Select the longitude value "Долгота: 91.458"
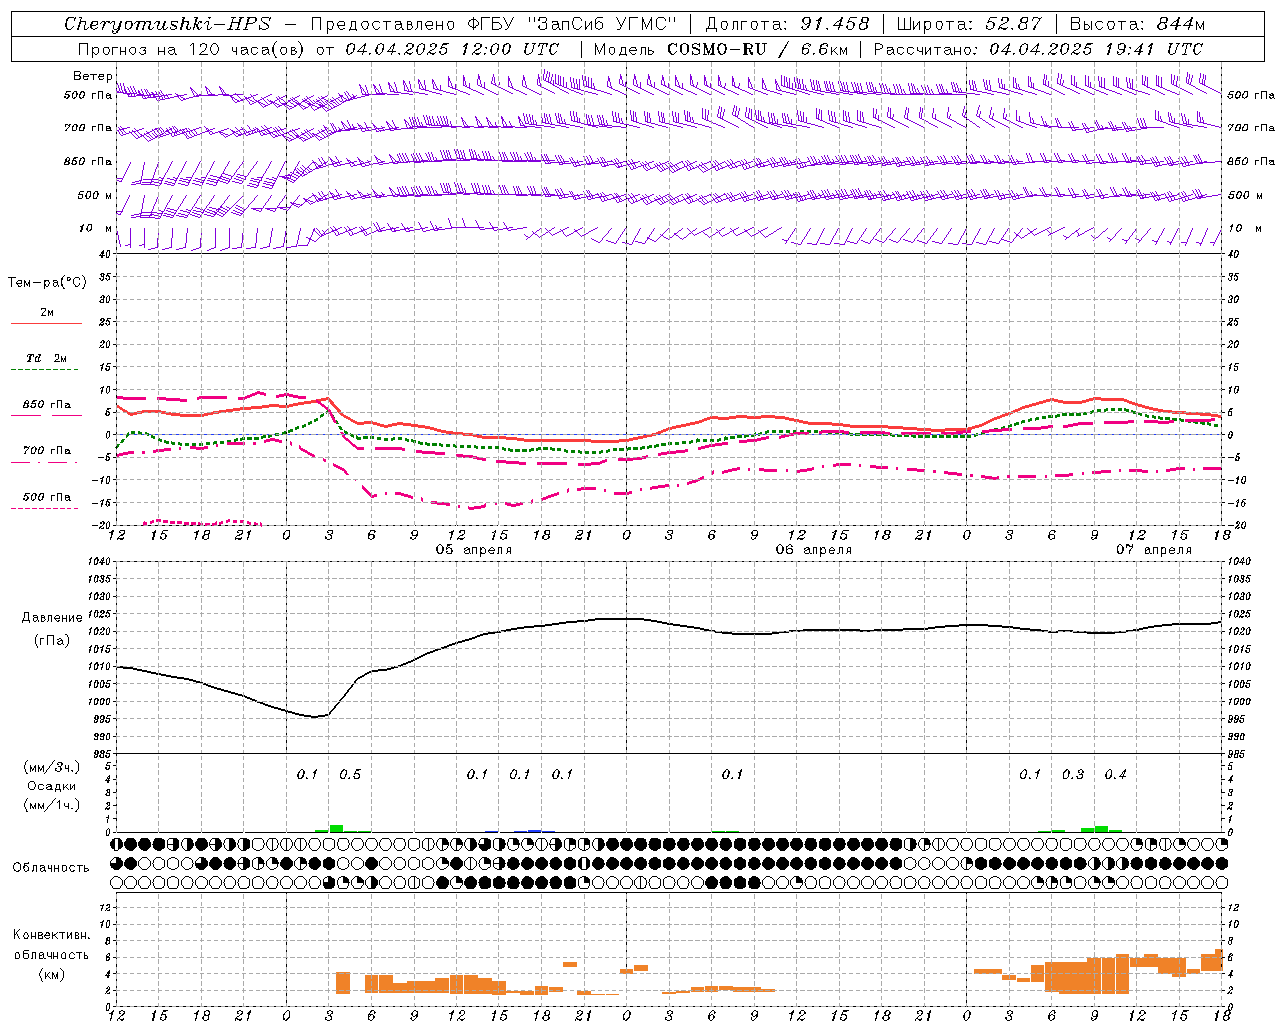Screen dimensions: 1280x1024 (x=788, y=24)
